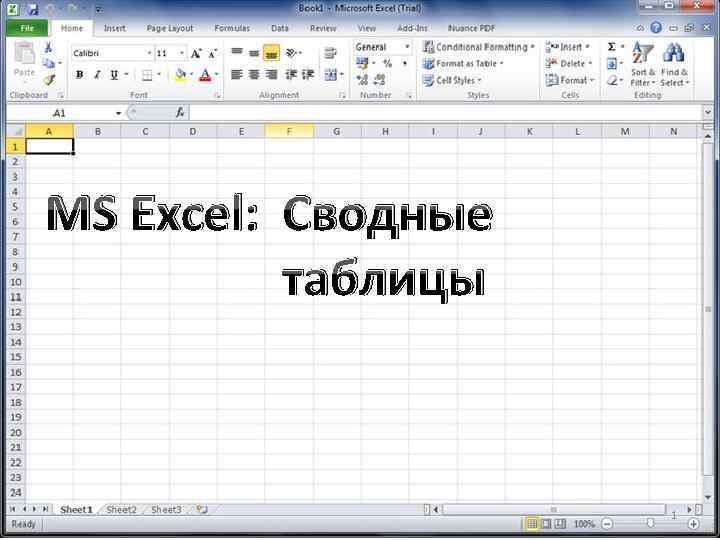
Task: Apply the red Font Color icon
Action: click(x=205, y=75)
